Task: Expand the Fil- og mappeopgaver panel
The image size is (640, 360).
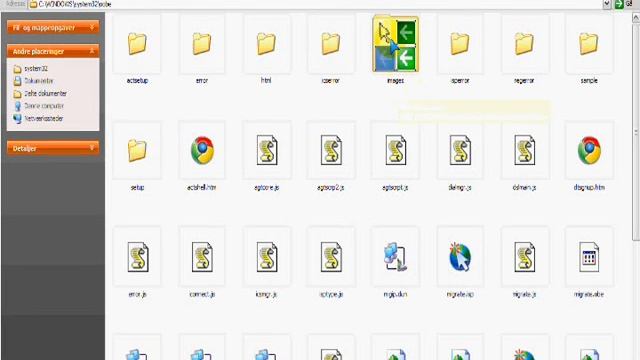Action: [x=53, y=27]
